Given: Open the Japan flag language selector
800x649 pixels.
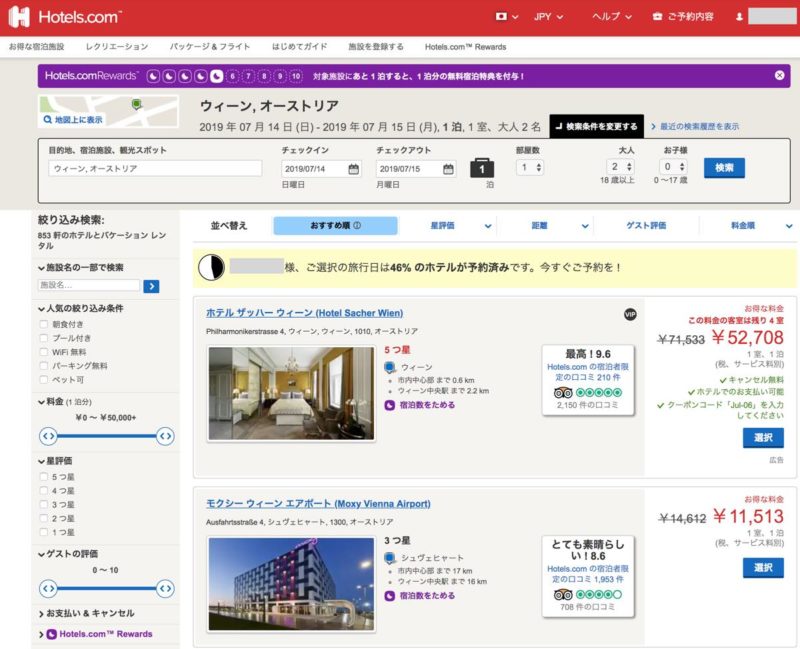Looking at the screenshot, I should coord(507,17).
